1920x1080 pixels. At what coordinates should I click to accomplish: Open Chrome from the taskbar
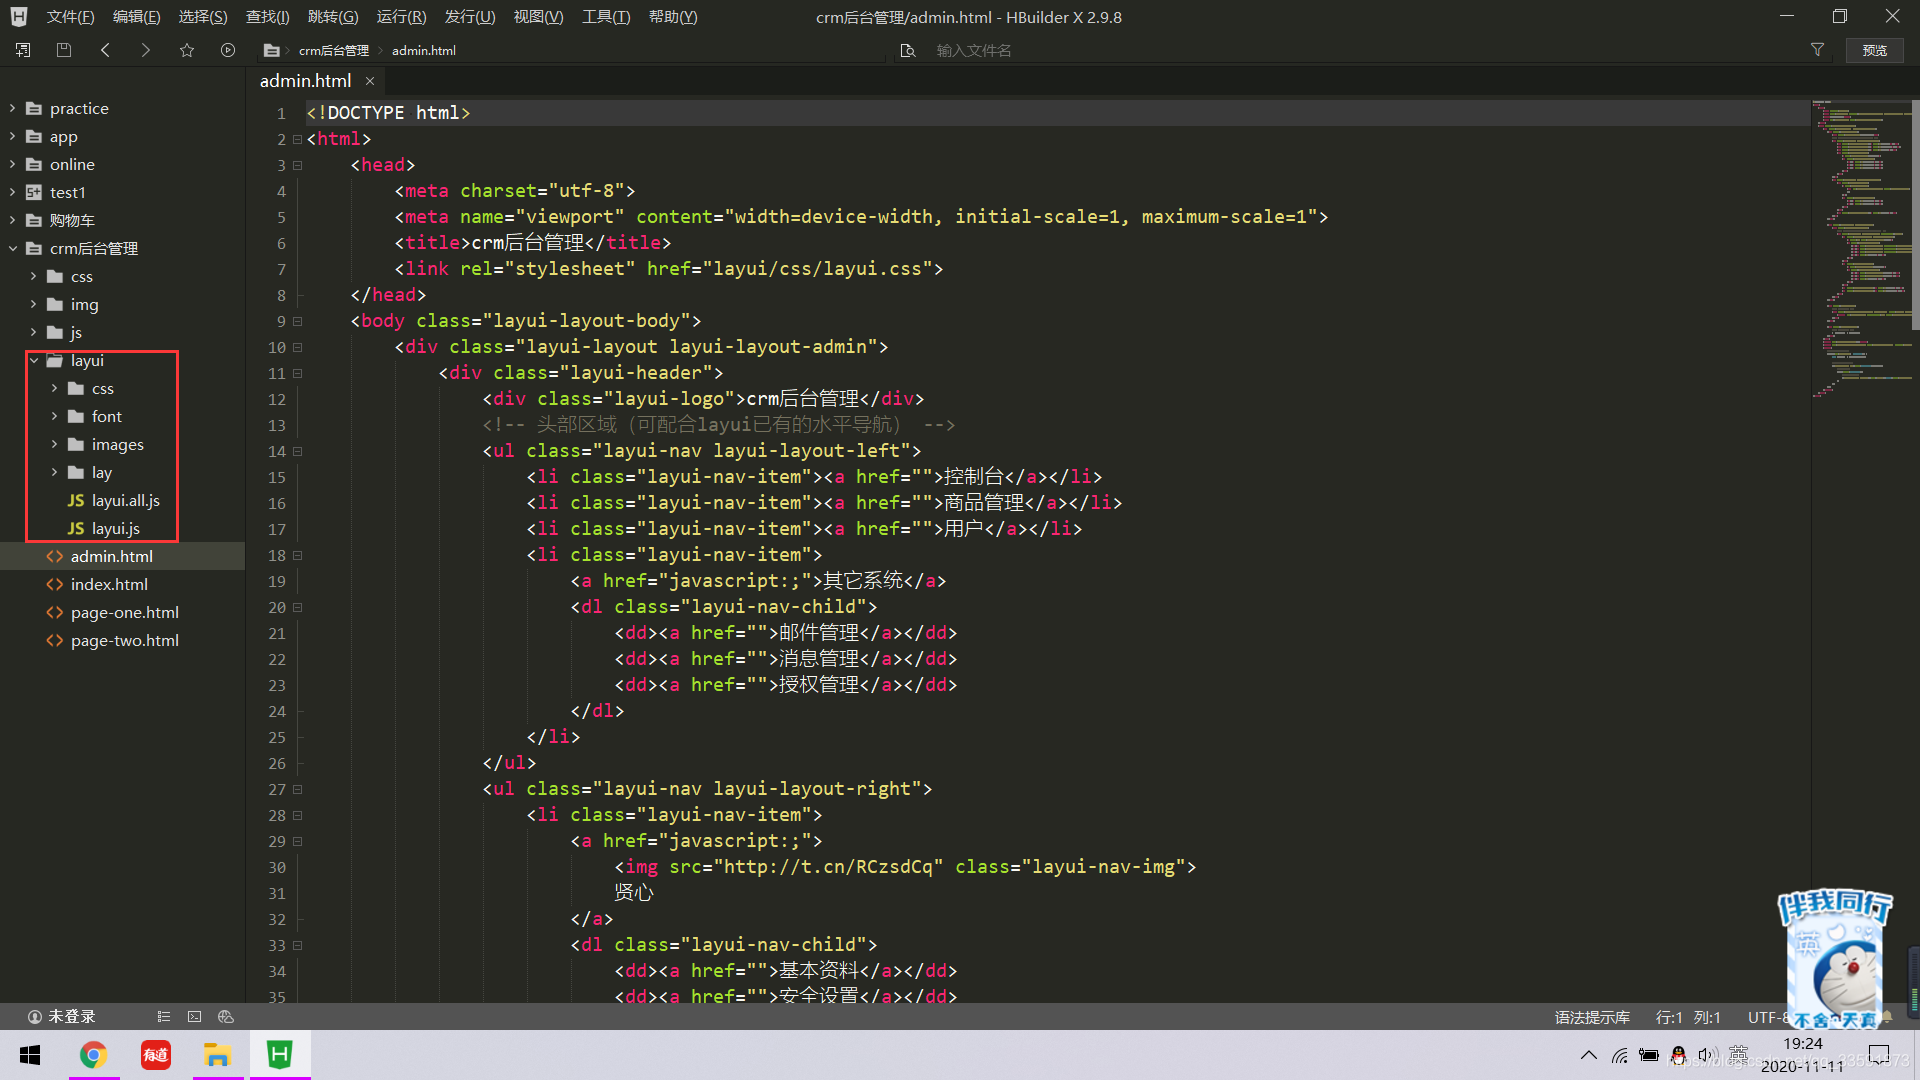pyautogui.click(x=94, y=1055)
